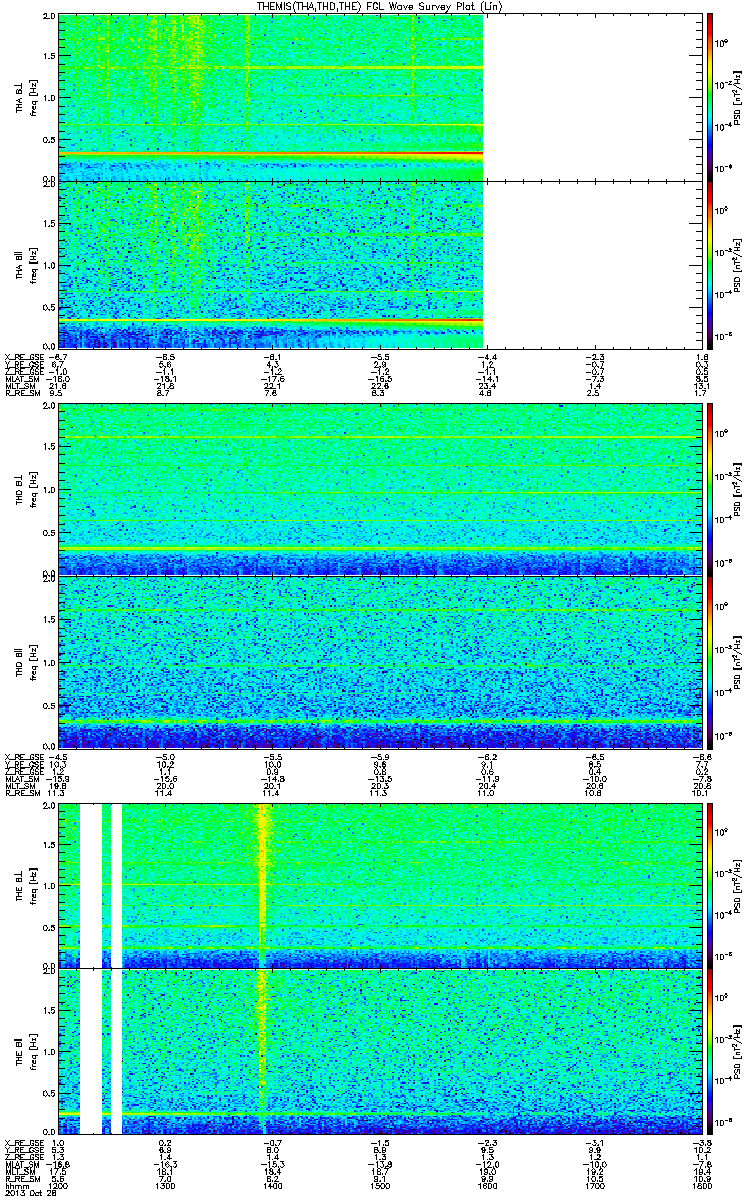
Task: Click the THA BII spectrogram panel
Action: coord(380,265)
